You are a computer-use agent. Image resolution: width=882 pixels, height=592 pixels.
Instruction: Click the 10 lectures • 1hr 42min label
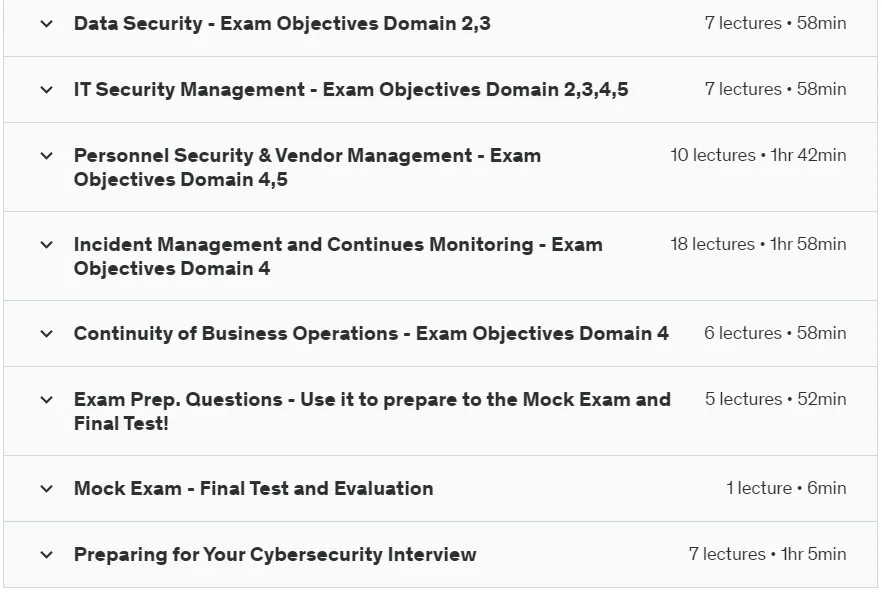coord(758,155)
